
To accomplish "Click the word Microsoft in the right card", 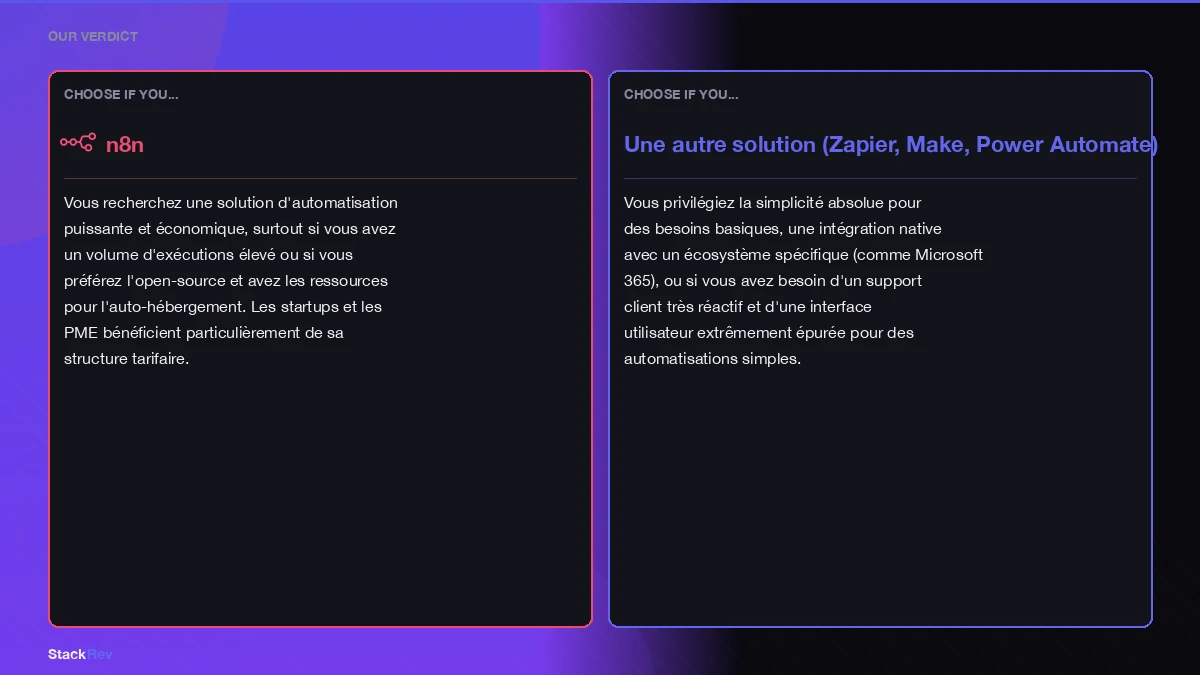I will coord(948,255).
